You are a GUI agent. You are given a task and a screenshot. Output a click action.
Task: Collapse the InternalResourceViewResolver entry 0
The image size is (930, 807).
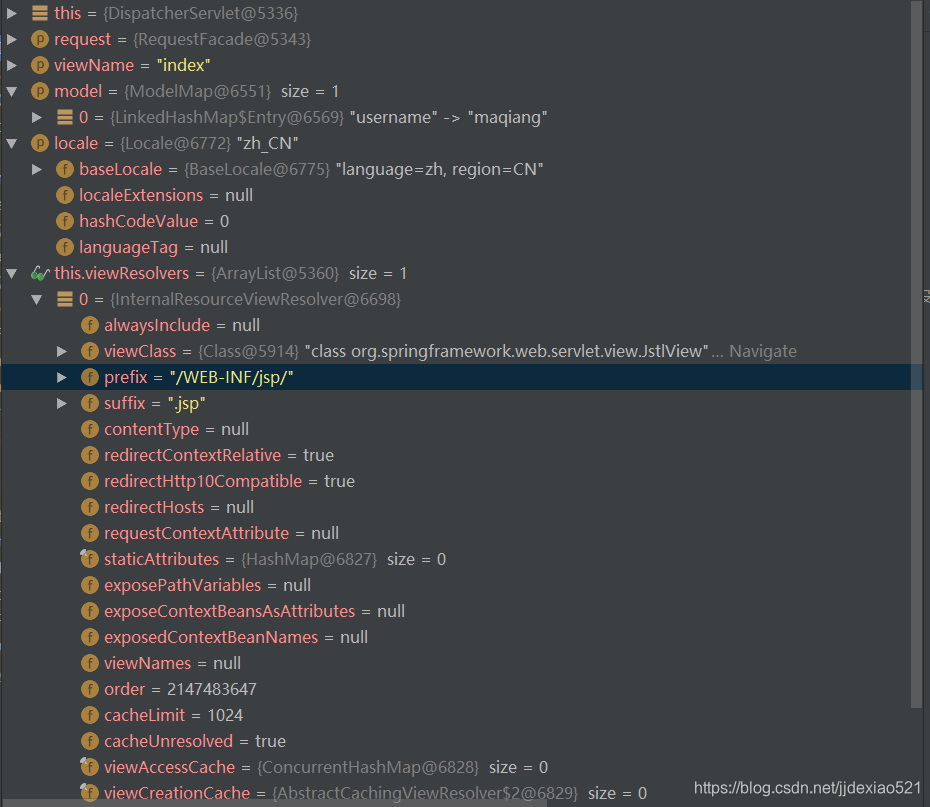(37, 299)
